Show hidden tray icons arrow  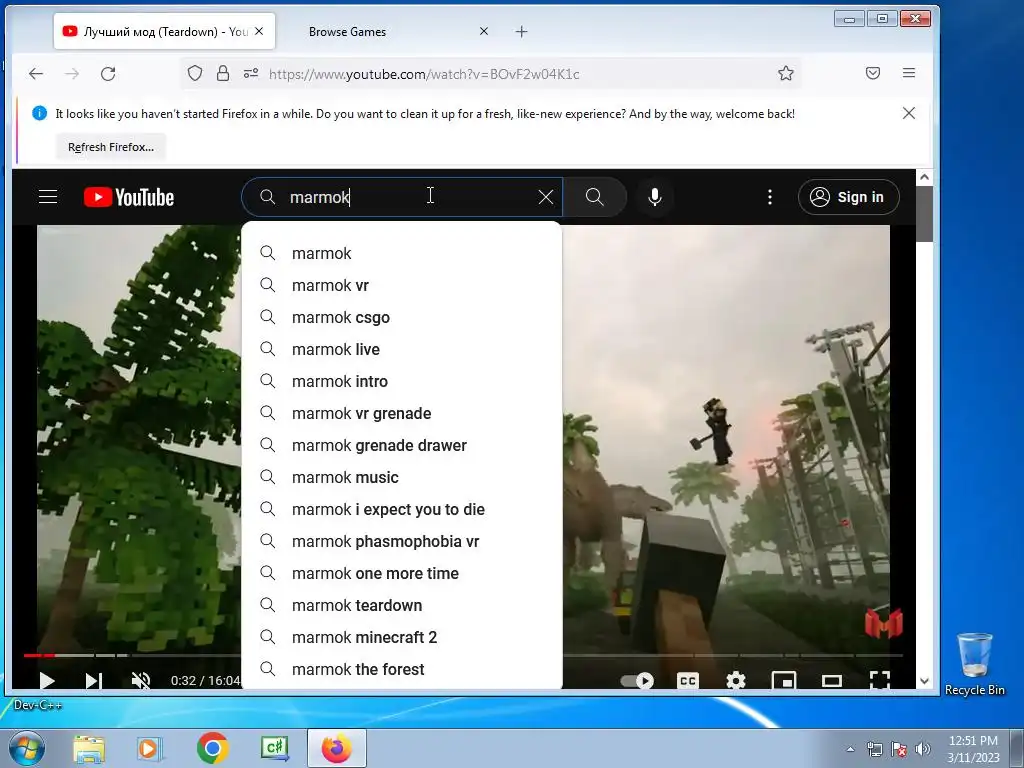point(850,749)
